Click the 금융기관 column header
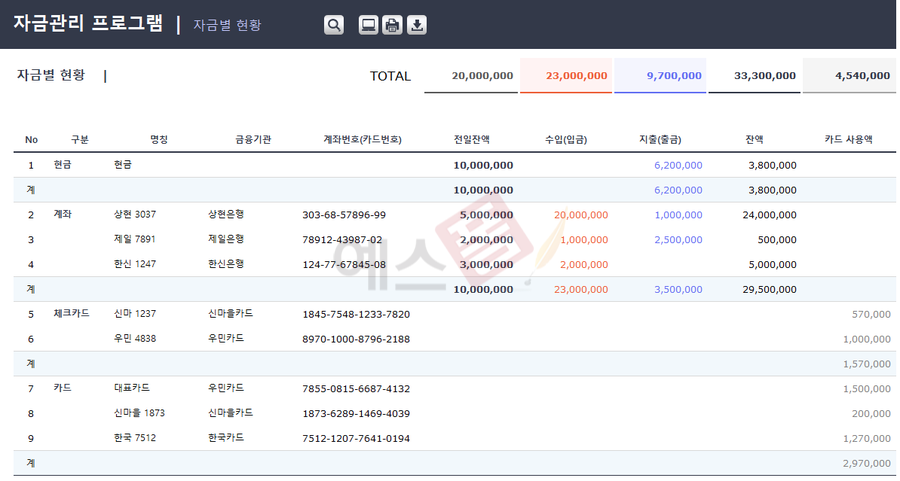Screen dimensions: 900x481 point(253,139)
